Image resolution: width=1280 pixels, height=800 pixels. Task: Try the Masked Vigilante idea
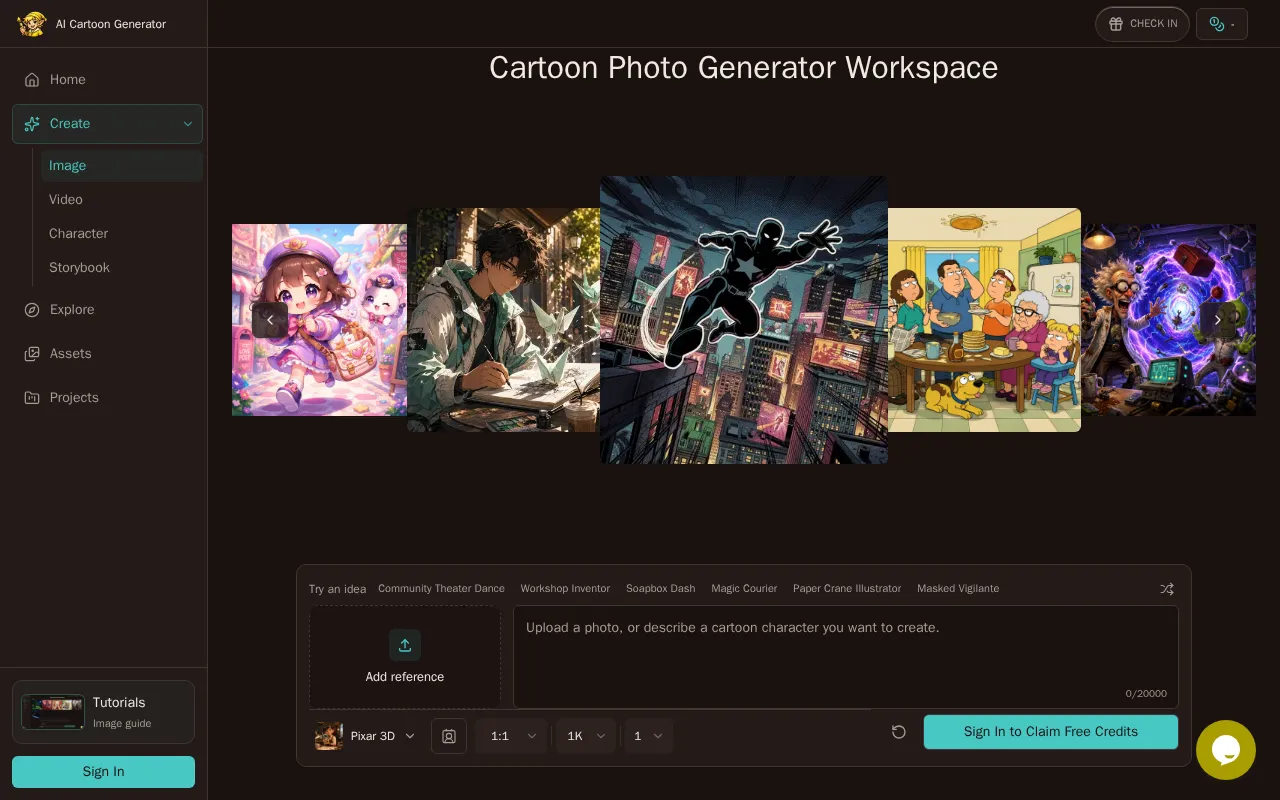click(x=958, y=589)
